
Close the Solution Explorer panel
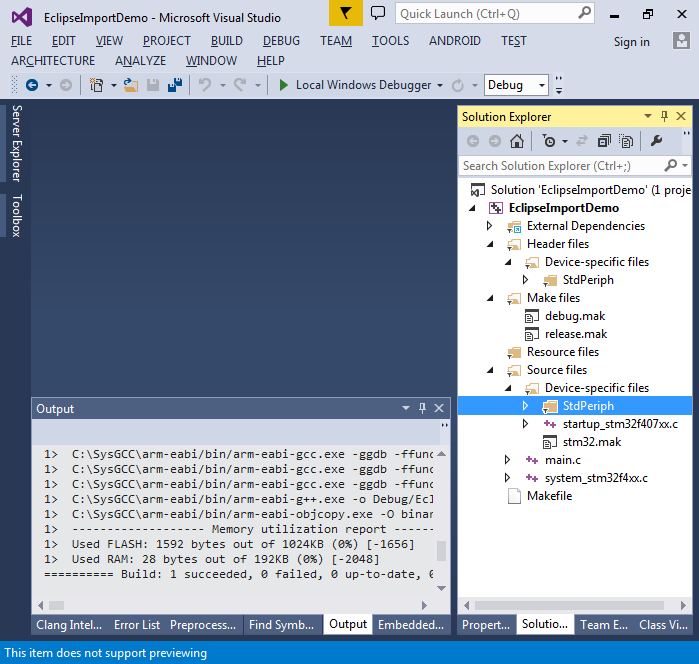coord(681,116)
